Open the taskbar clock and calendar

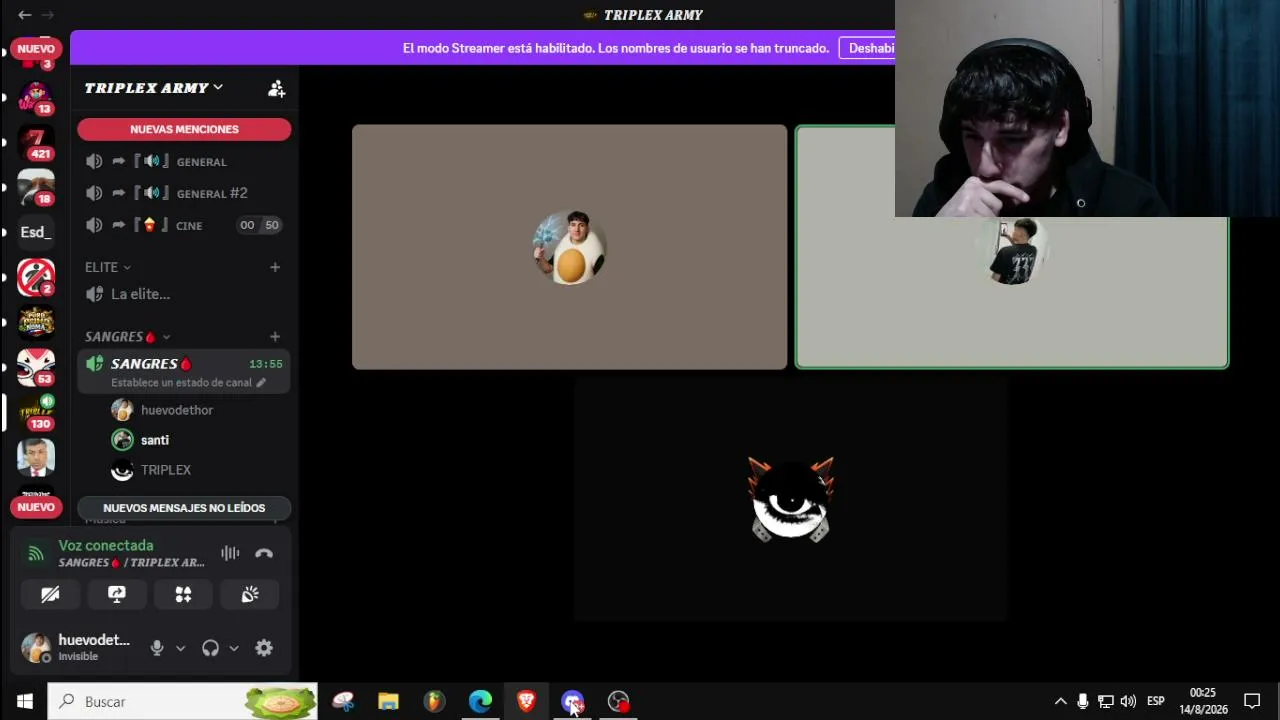[x=1203, y=701]
